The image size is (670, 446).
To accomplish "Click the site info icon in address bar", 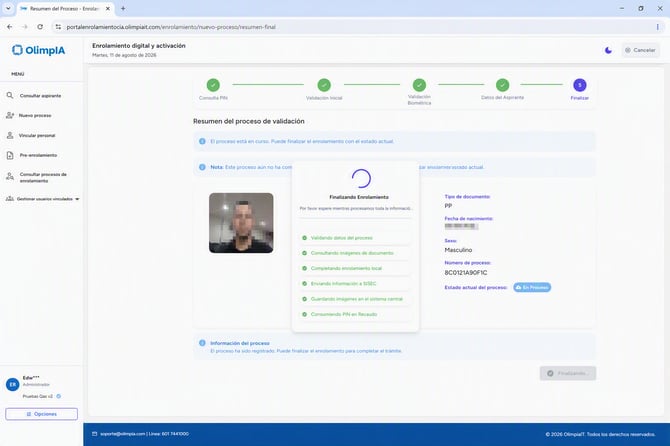I will (x=58, y=27).
